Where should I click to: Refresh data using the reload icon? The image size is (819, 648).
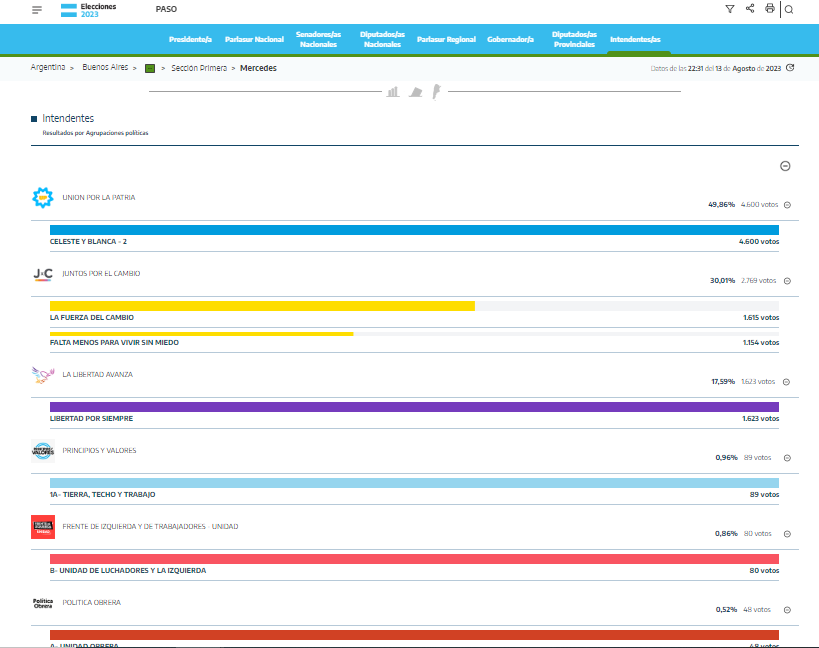pos(790,68)
